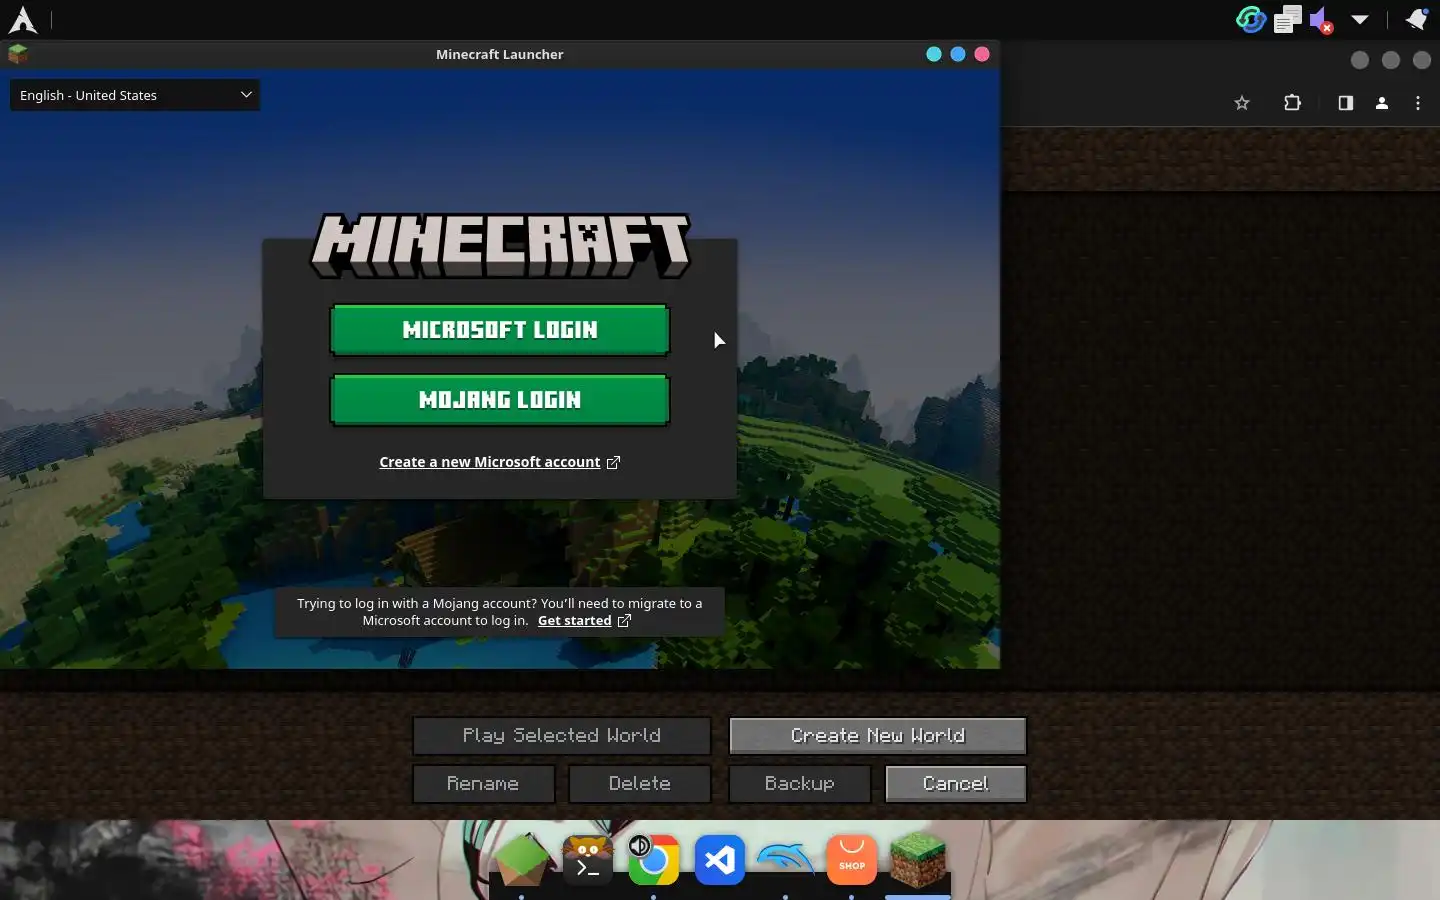Open Create a new Microsoft account link
The image size is (1440, 900).
[x=490, y=462]
